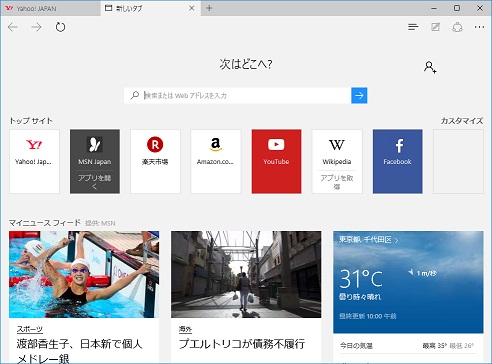The height and width of the screenshot is (364, 492).
Task: Open the shopping street news photo
Action: point(246,274)
